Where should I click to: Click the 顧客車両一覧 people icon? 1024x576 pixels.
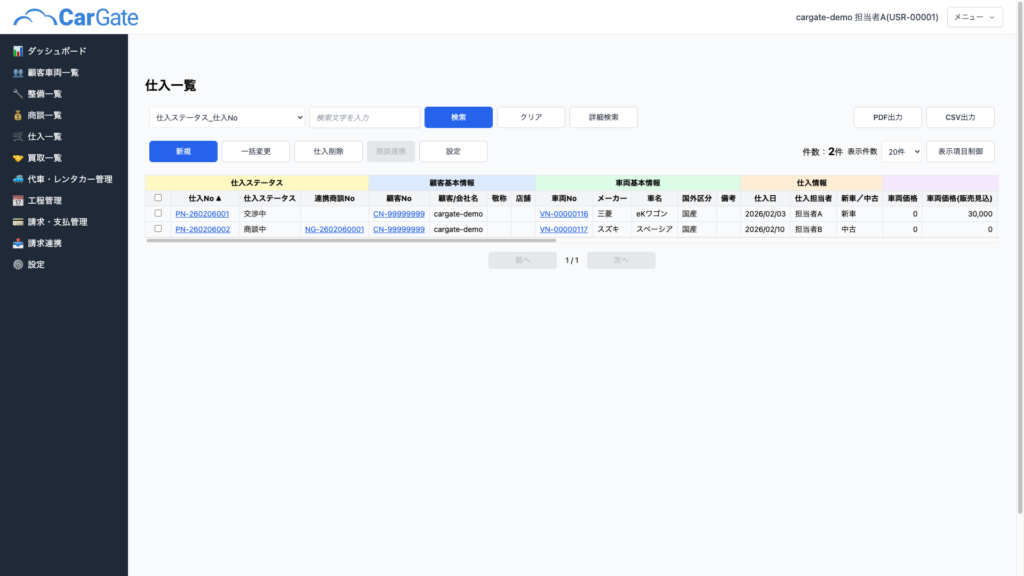coord(18,72)
